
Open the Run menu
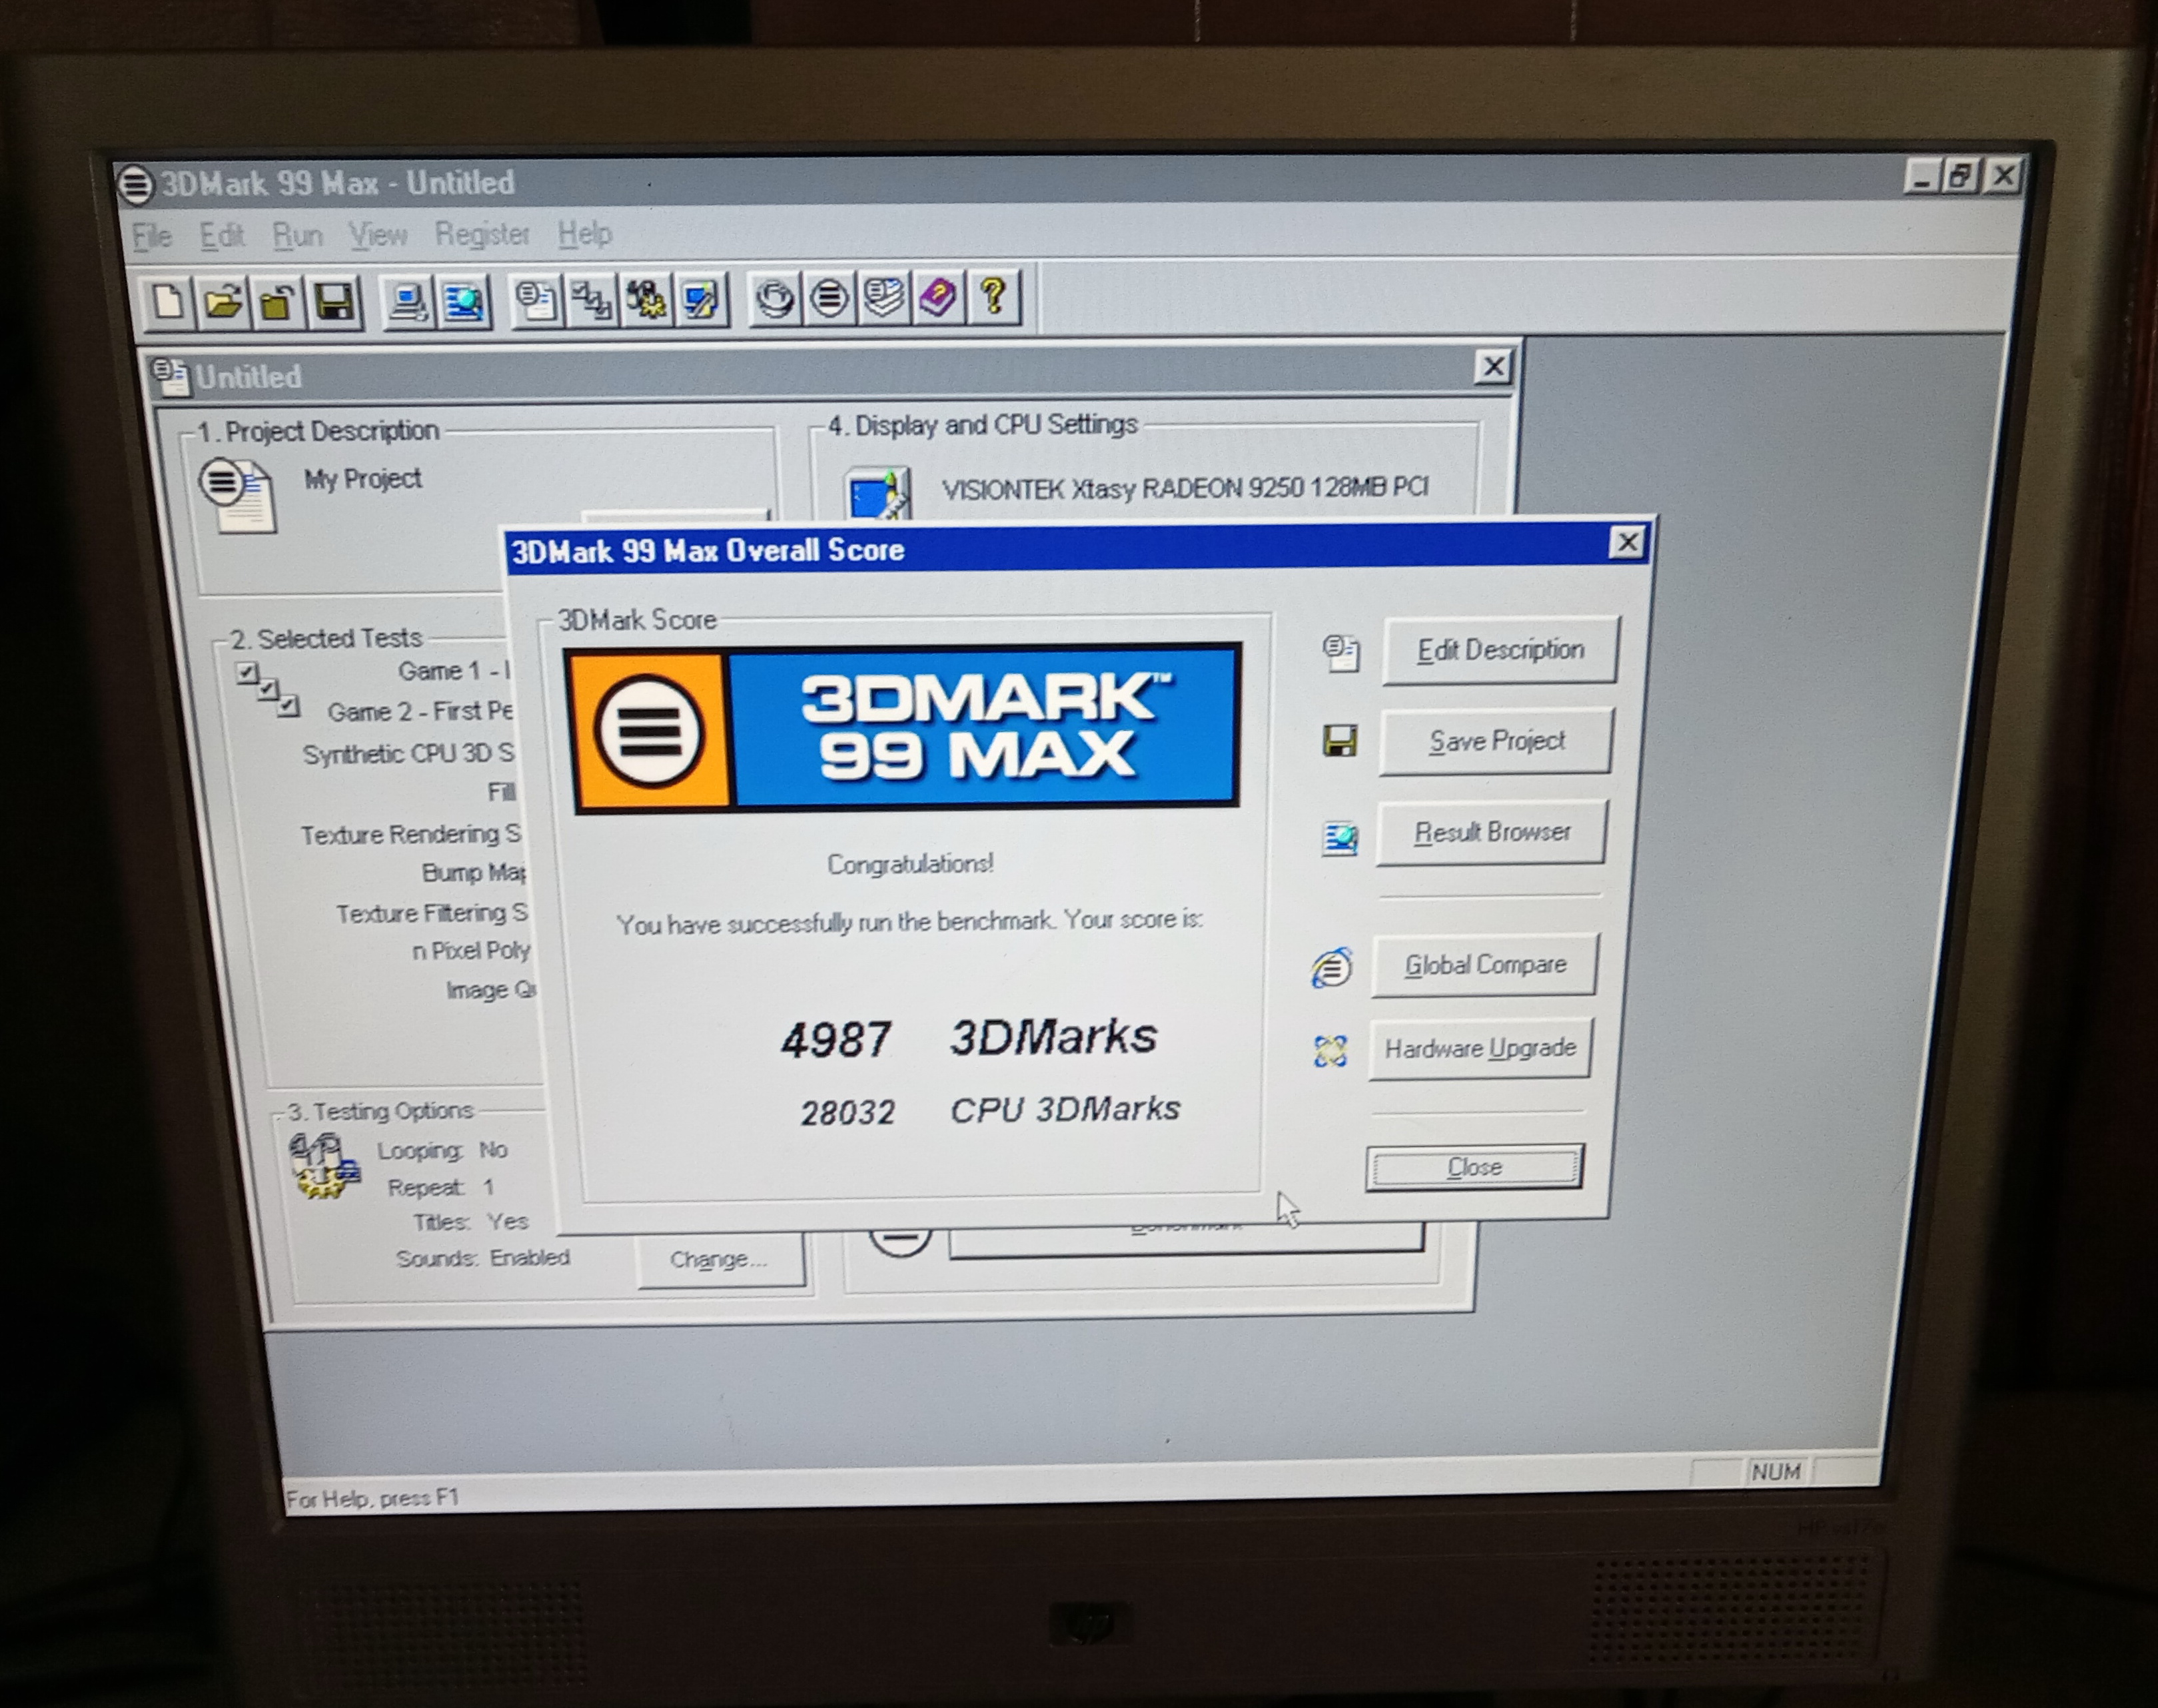pyautogui.click(x=297, y=236)
